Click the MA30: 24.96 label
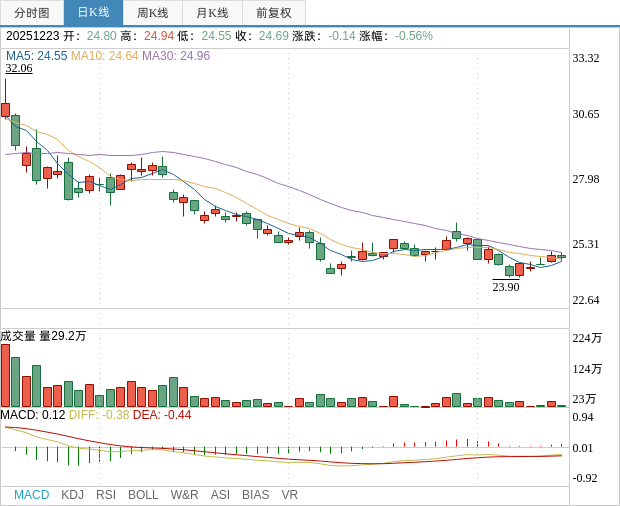620x506 pixels. (x=176, y=56)
